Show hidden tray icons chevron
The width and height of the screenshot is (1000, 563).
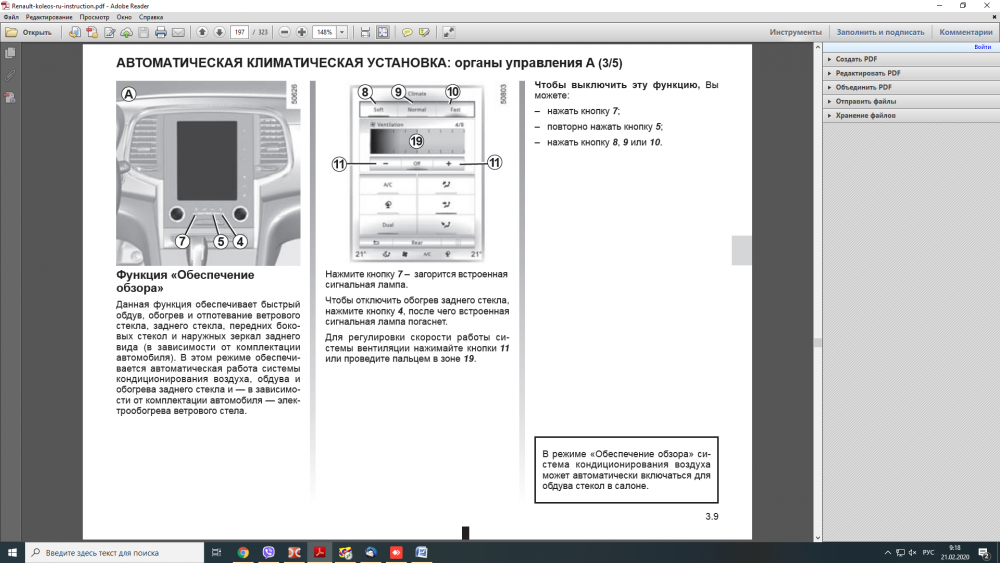click(x=888, y=552)
